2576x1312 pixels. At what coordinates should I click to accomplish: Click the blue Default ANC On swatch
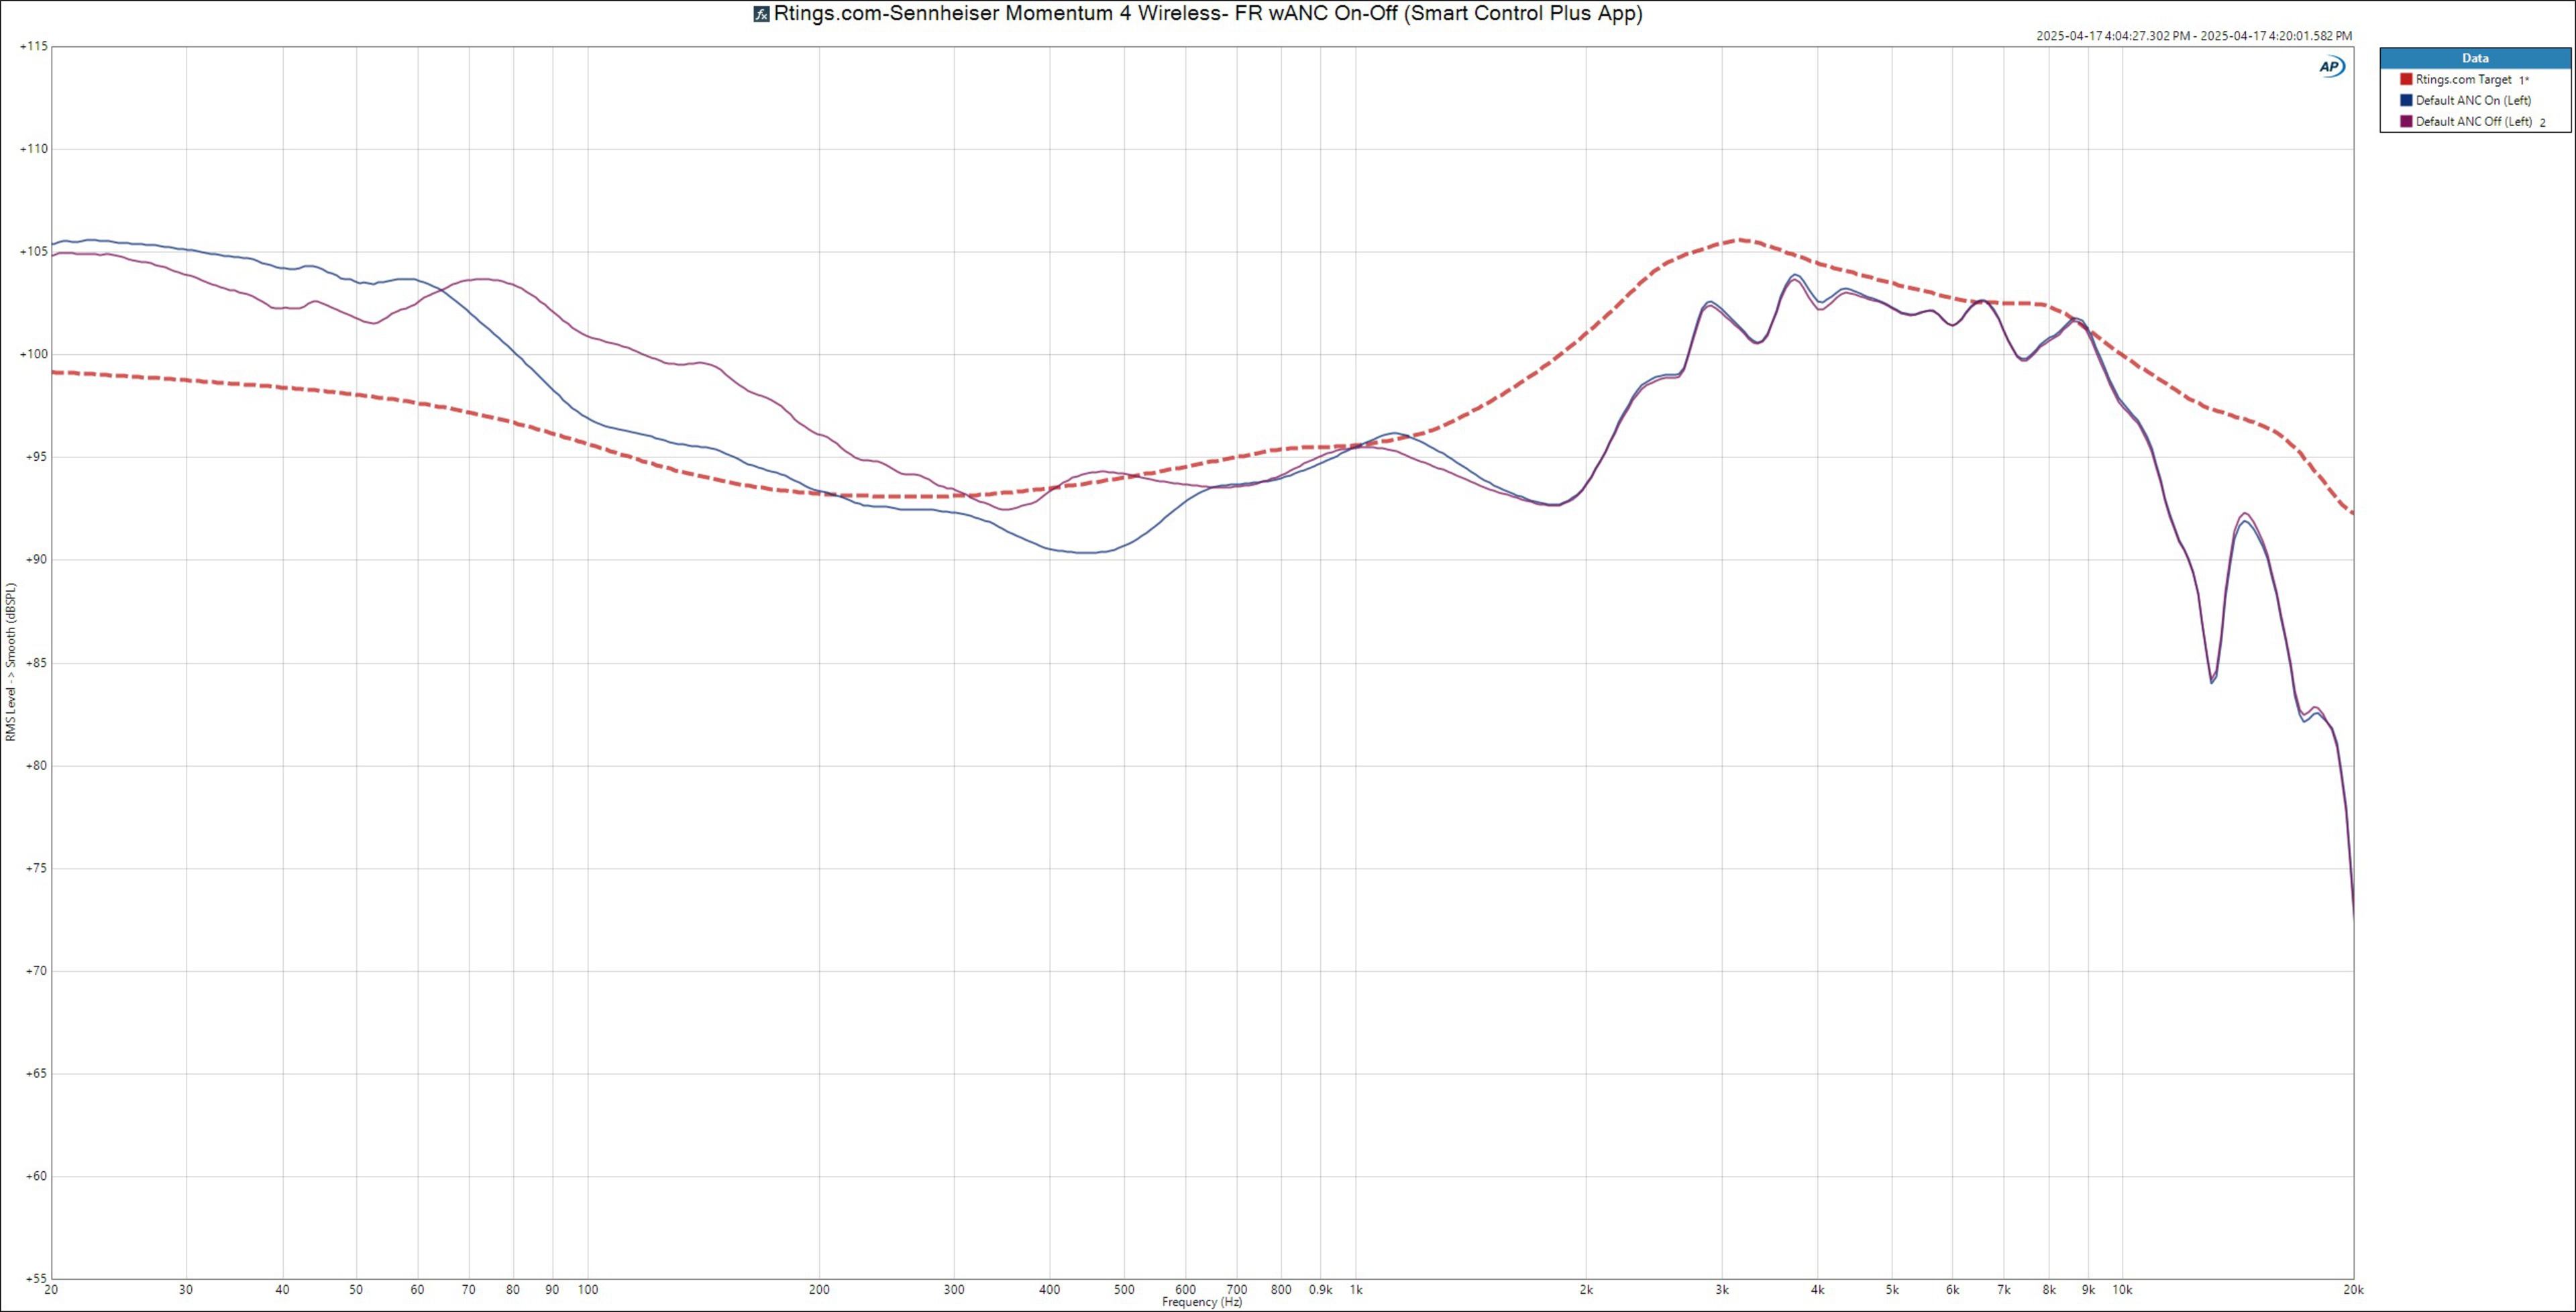2406,100
